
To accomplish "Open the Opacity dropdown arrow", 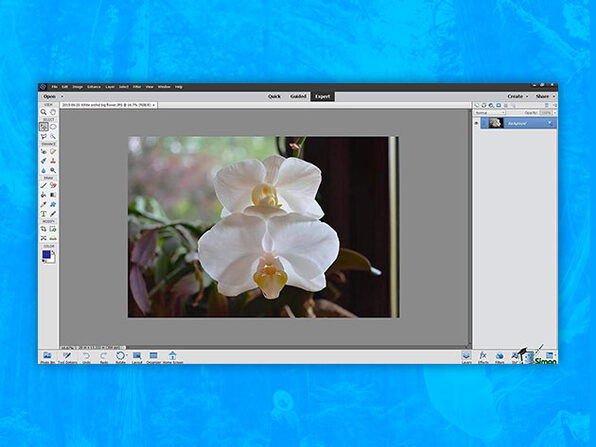I will click(555, 113).
